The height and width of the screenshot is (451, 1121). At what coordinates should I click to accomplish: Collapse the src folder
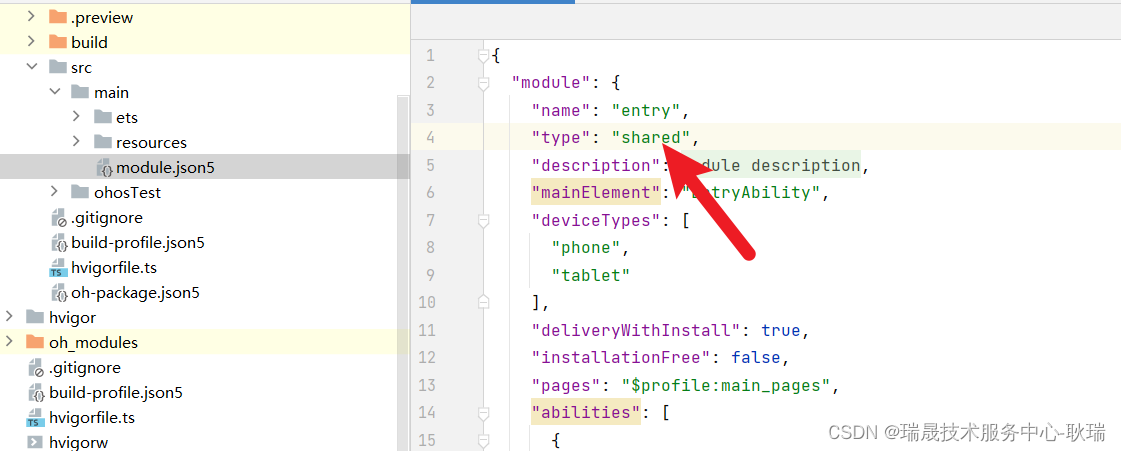pyautogui.click(x=31, y=66)
